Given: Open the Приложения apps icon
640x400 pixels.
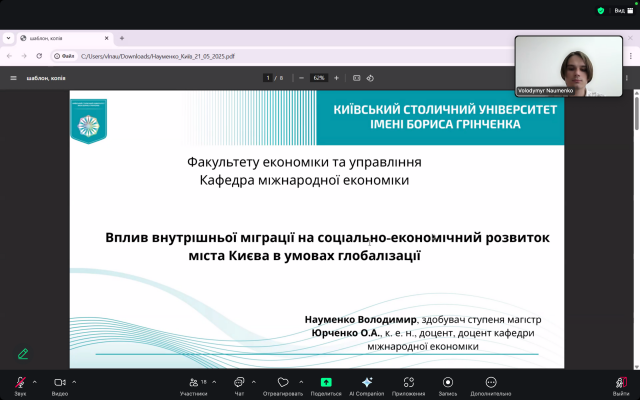Looking at the screenshot, I should coord(408,383).
